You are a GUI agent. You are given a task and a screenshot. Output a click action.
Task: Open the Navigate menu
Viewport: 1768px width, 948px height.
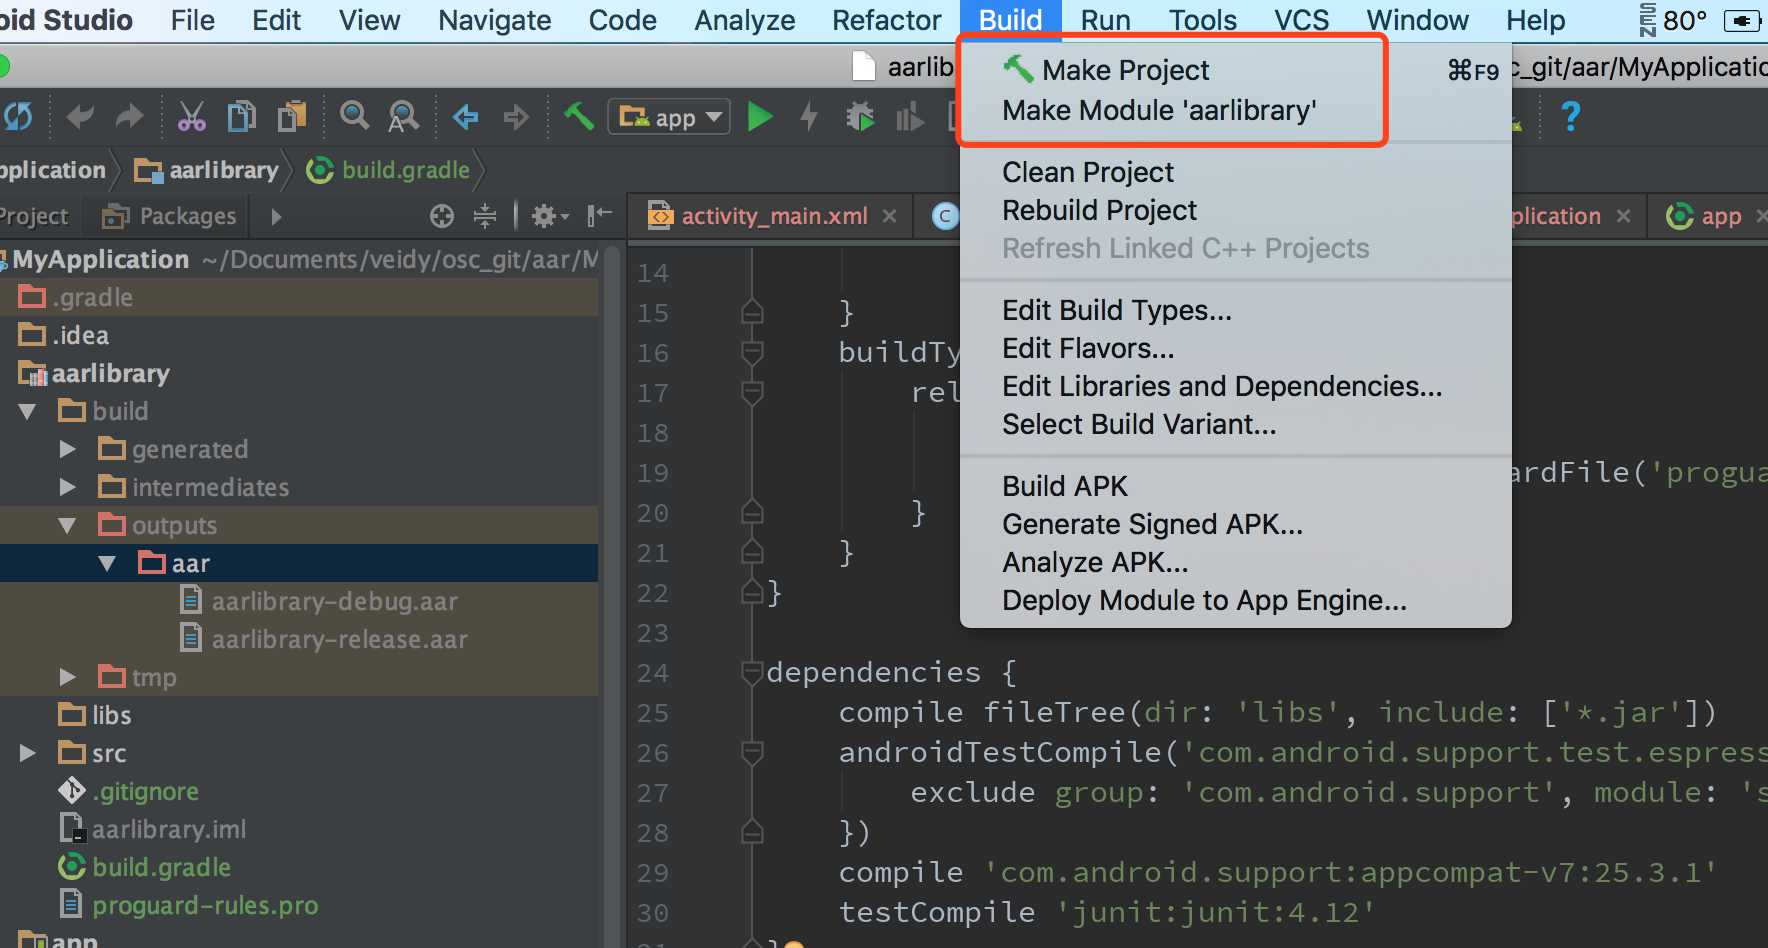point(494,20)
